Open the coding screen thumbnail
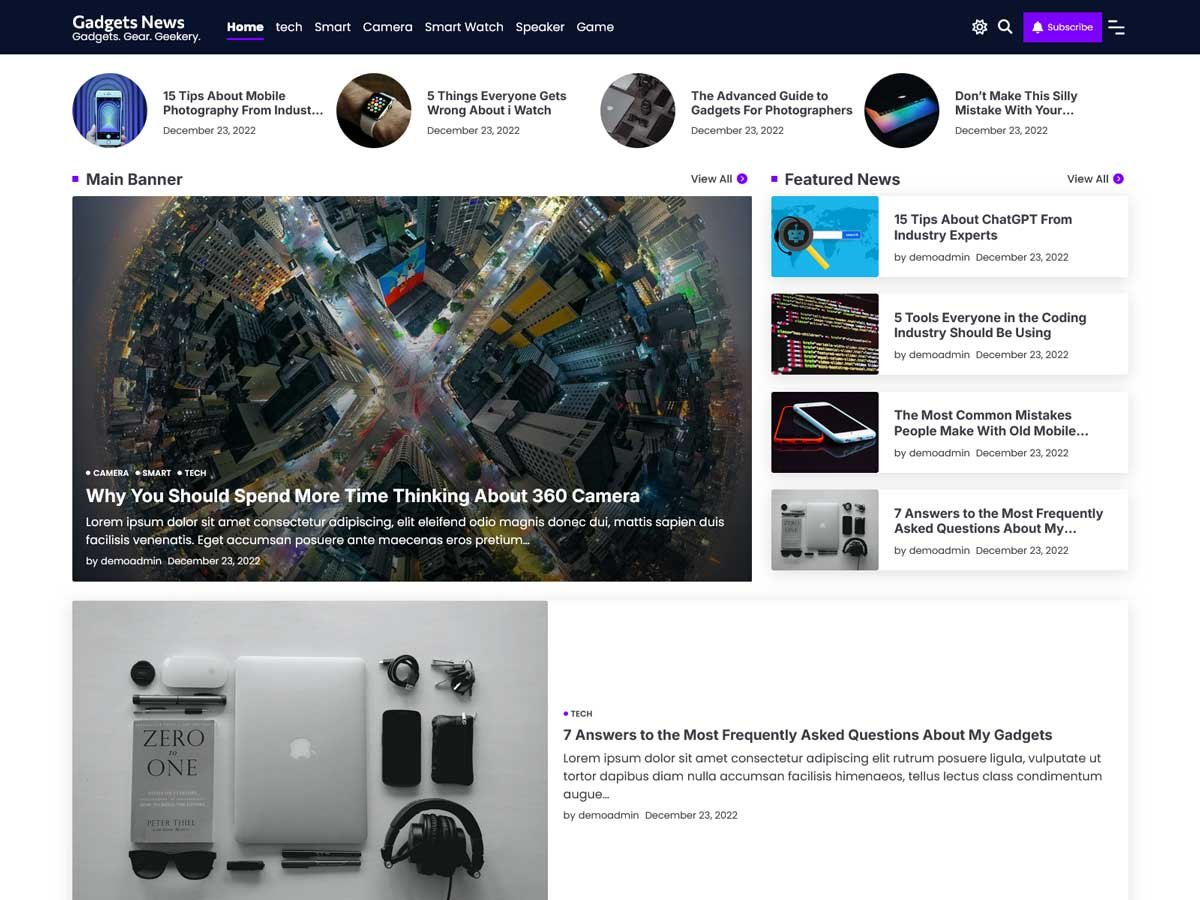 pyautogui.click(x=825, y=334)
